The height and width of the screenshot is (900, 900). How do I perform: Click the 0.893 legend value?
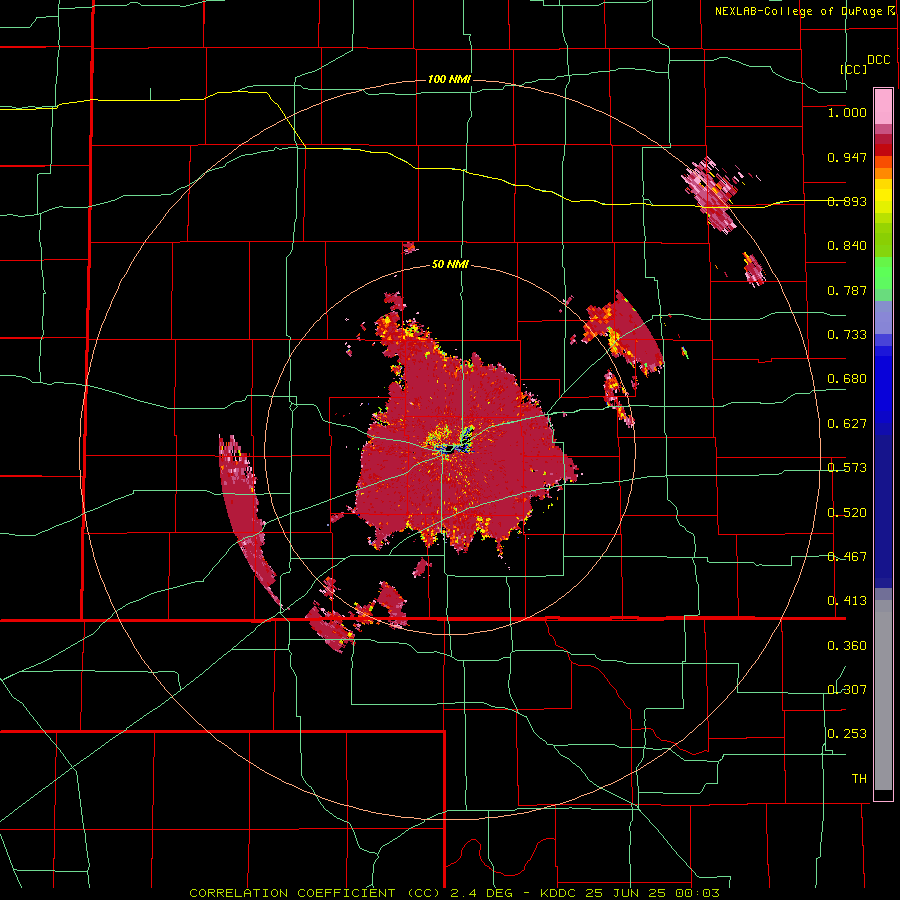pos(847,201)
